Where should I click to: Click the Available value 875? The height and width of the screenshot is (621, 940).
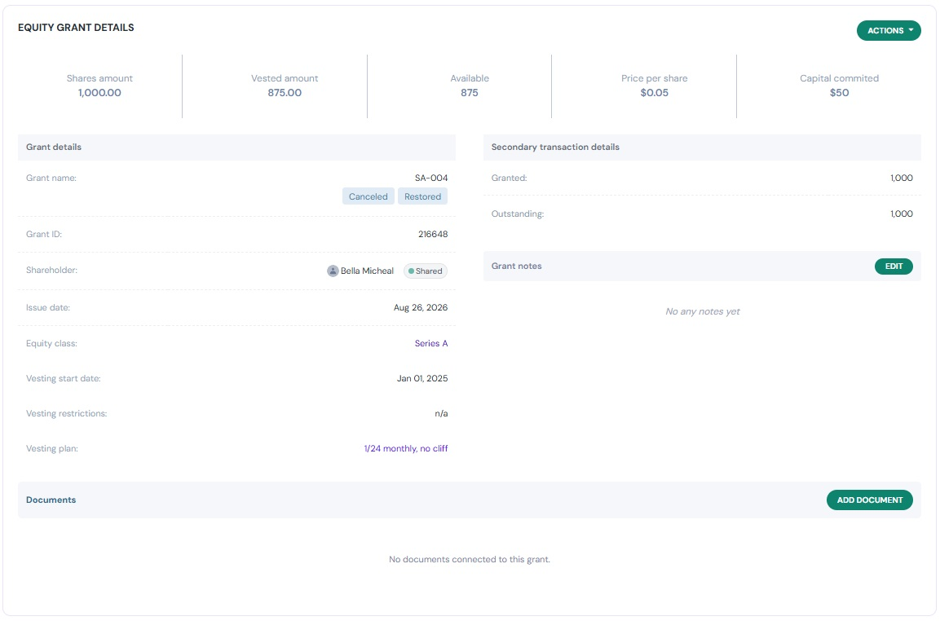[x=469, y=93]
